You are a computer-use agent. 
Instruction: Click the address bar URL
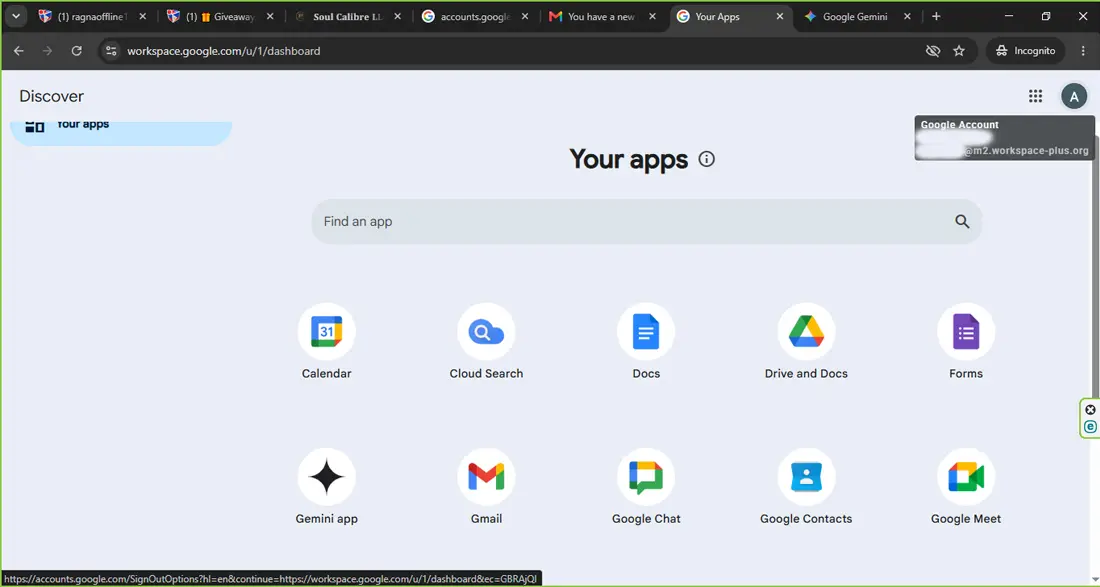(x=224, y=51)
